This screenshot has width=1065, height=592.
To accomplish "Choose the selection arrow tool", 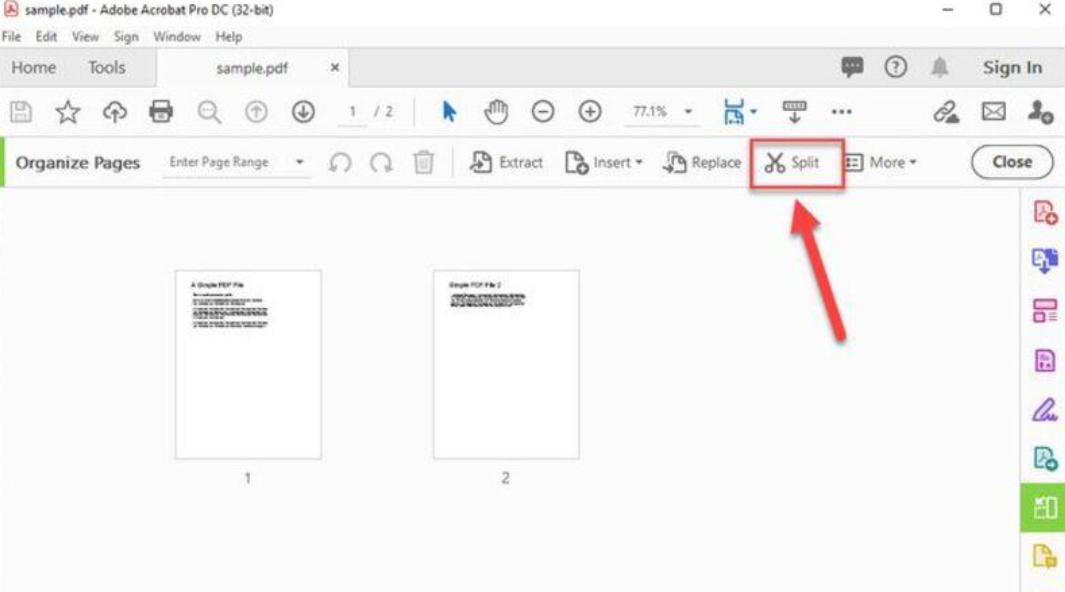I will click(449, 111).
